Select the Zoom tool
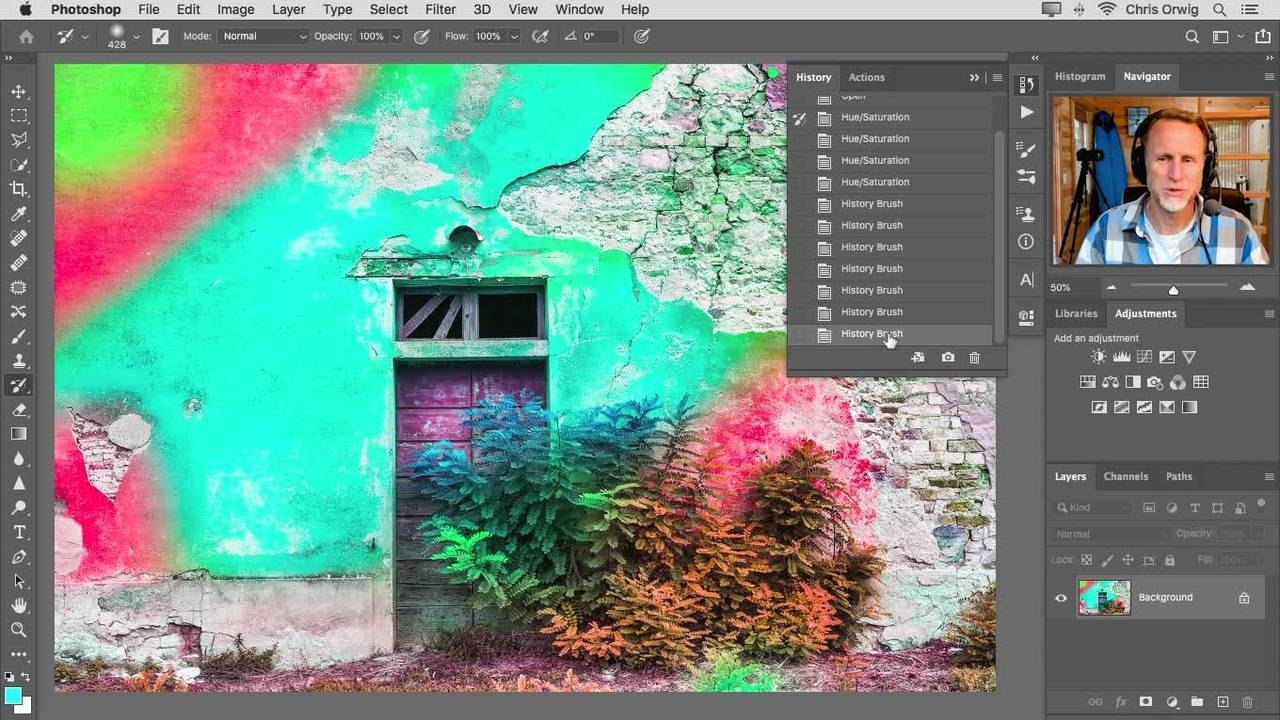Image resolution: width=1280 pixels, height=720 pixels. [x=19, y=630]
